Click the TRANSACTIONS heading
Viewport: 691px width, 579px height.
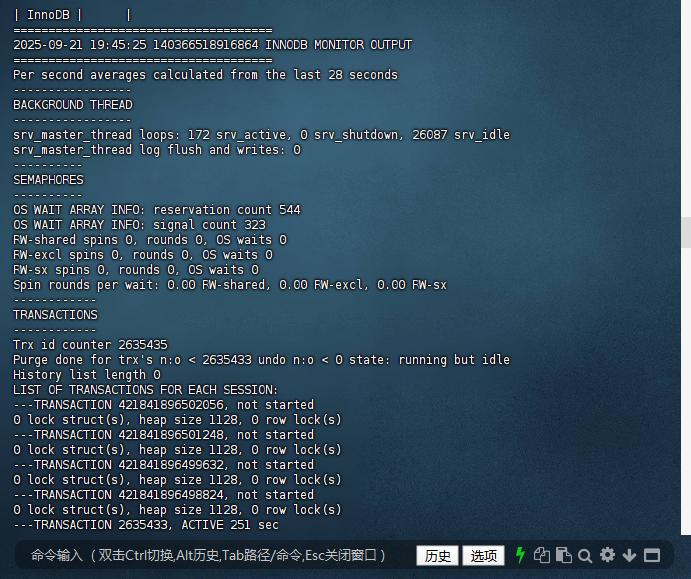(56, 315)
